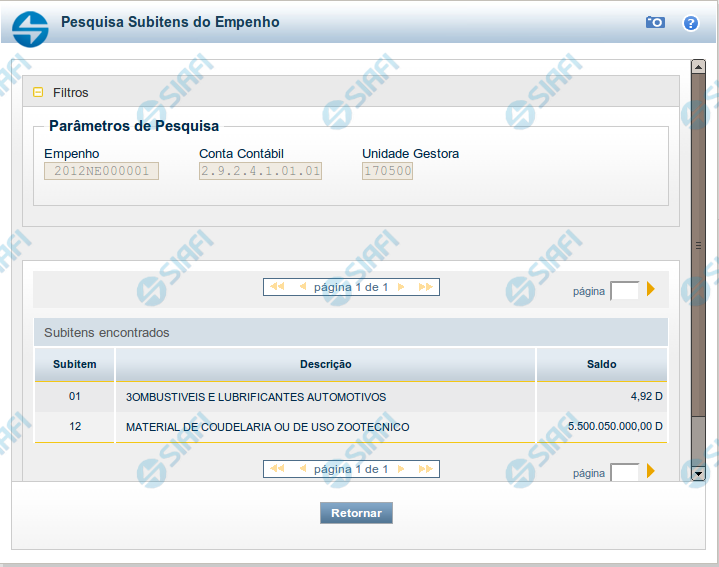Go to last page in top pagination
The width and height of the screenshot is (719, 567).
tap(426, 287)
